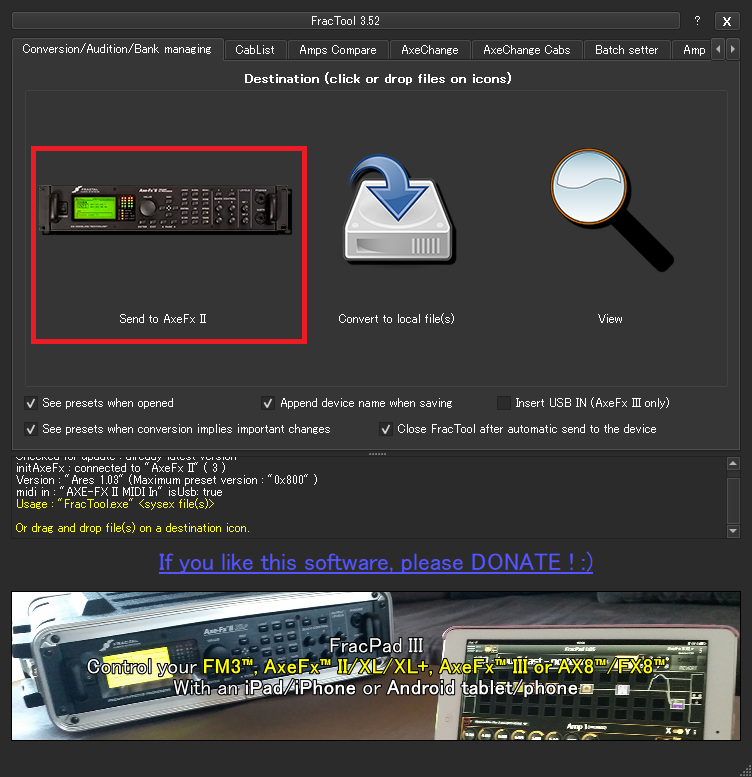Click the donate link
Viewport: 752px width, 777px height.
[376, 562]
